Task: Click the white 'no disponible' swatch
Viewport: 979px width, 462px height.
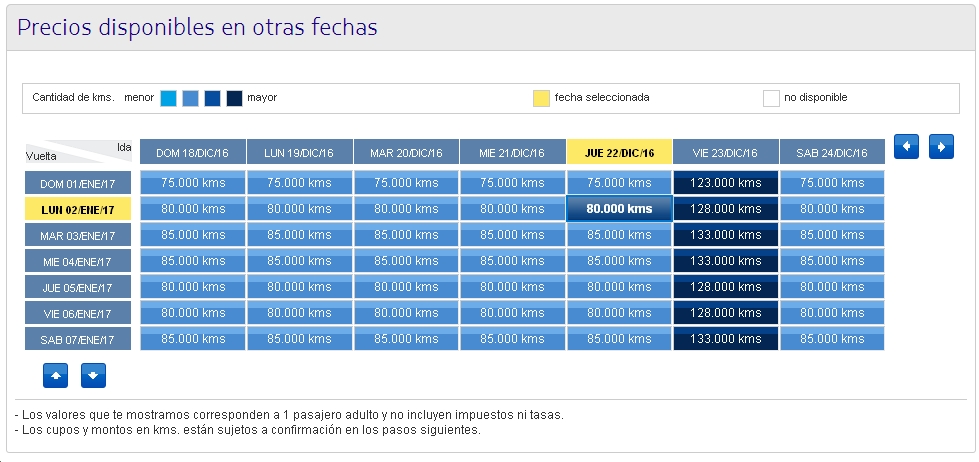Action: click(771, 98)
